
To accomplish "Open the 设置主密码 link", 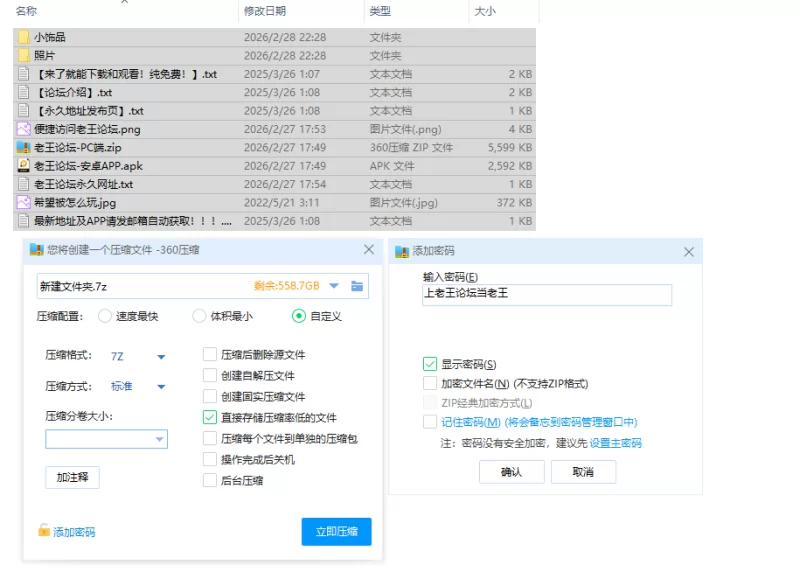I will [615, 443].
